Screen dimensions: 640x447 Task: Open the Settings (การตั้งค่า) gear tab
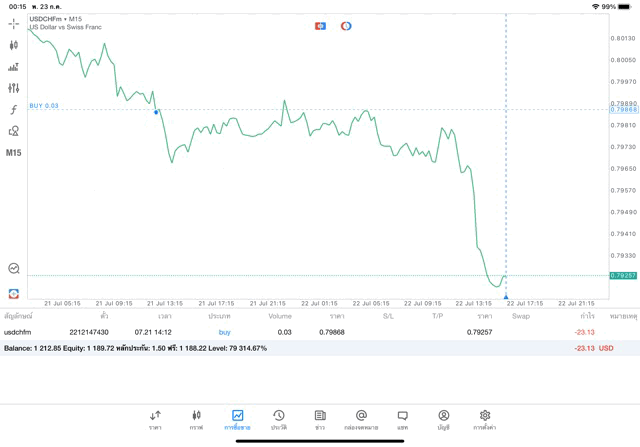coord(485,420)
